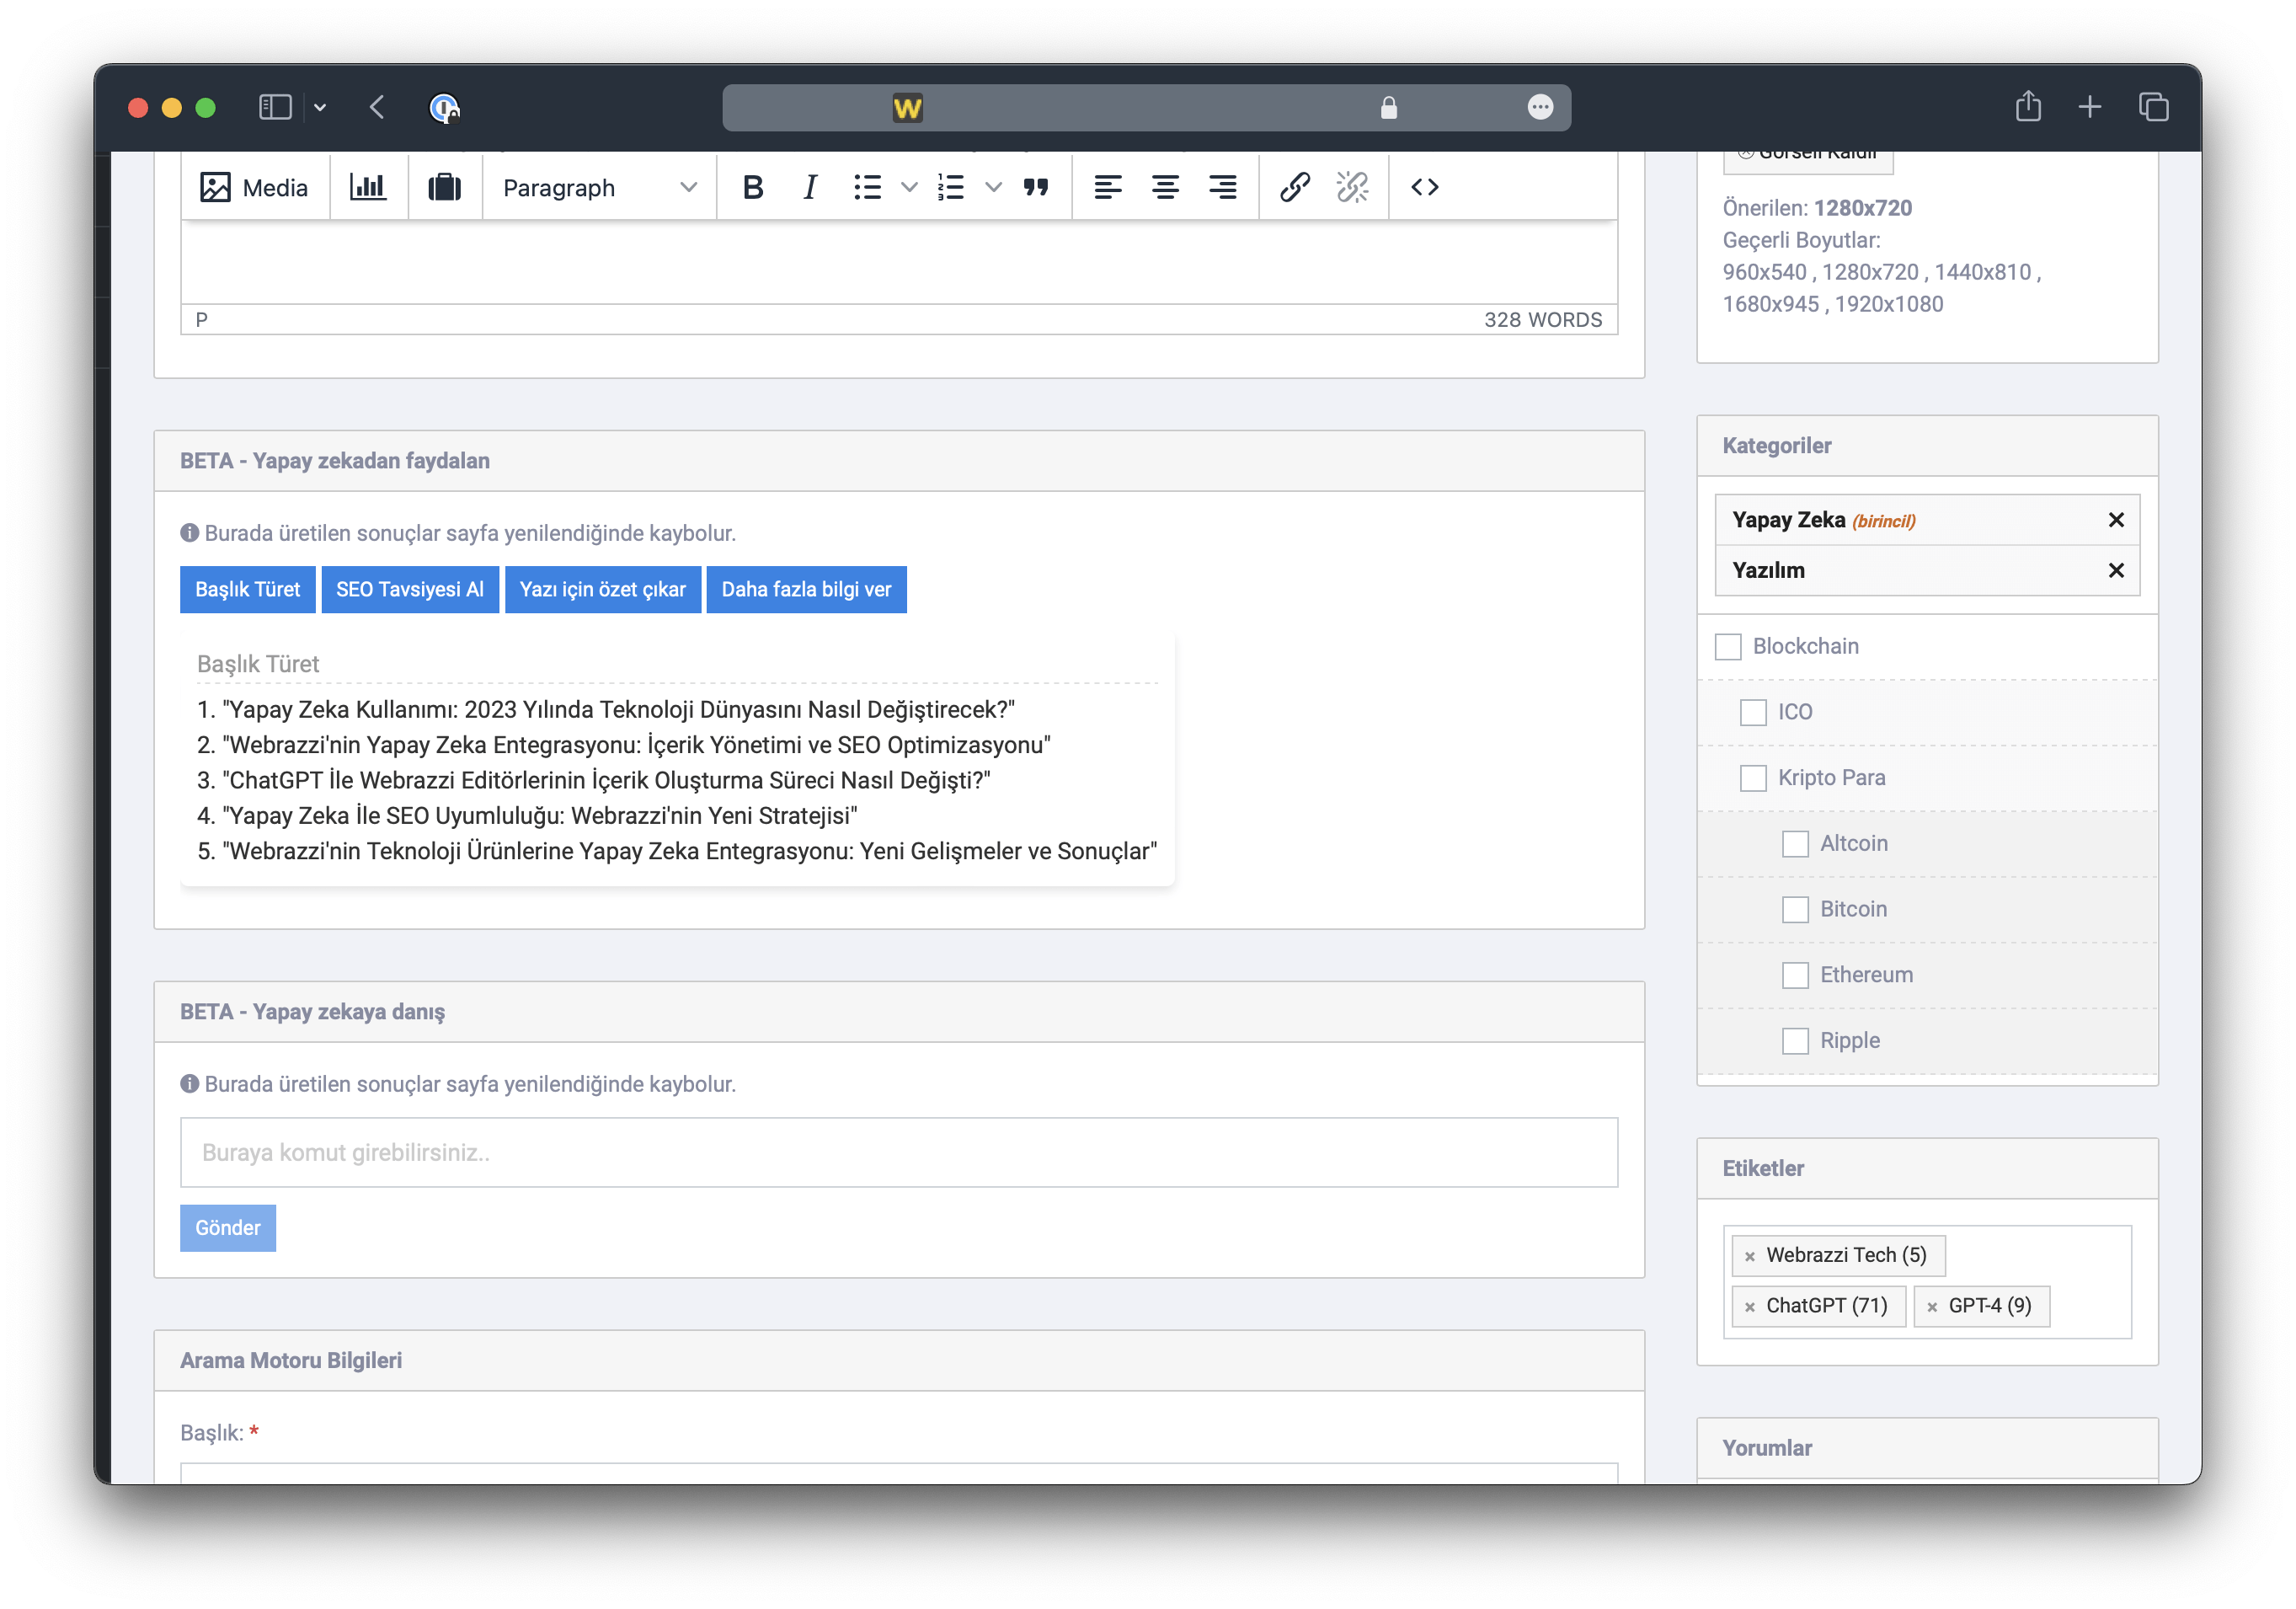Viewport: 2296px width, 1609px height.
Task: Check the Blockchain category
Action: tap(1728, 647)
